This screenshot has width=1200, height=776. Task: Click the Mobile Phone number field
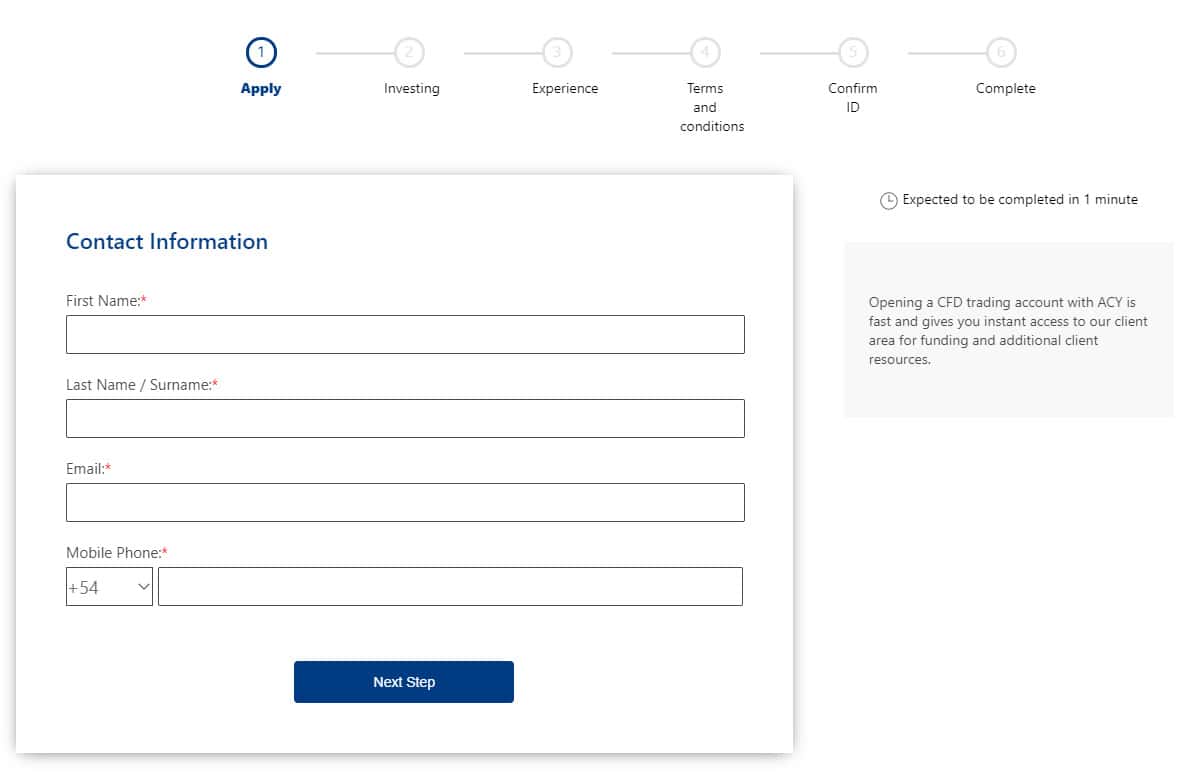[x=450, y=587]
